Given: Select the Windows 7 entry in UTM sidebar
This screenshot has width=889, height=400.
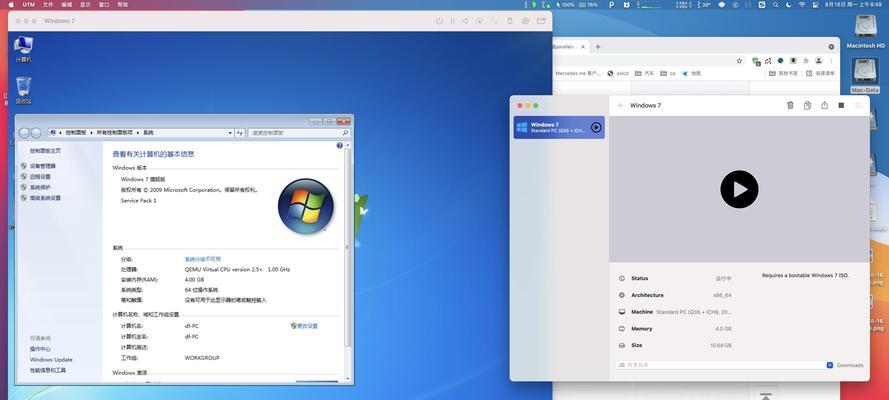Looking at the screenshot, I should (559, 127).
